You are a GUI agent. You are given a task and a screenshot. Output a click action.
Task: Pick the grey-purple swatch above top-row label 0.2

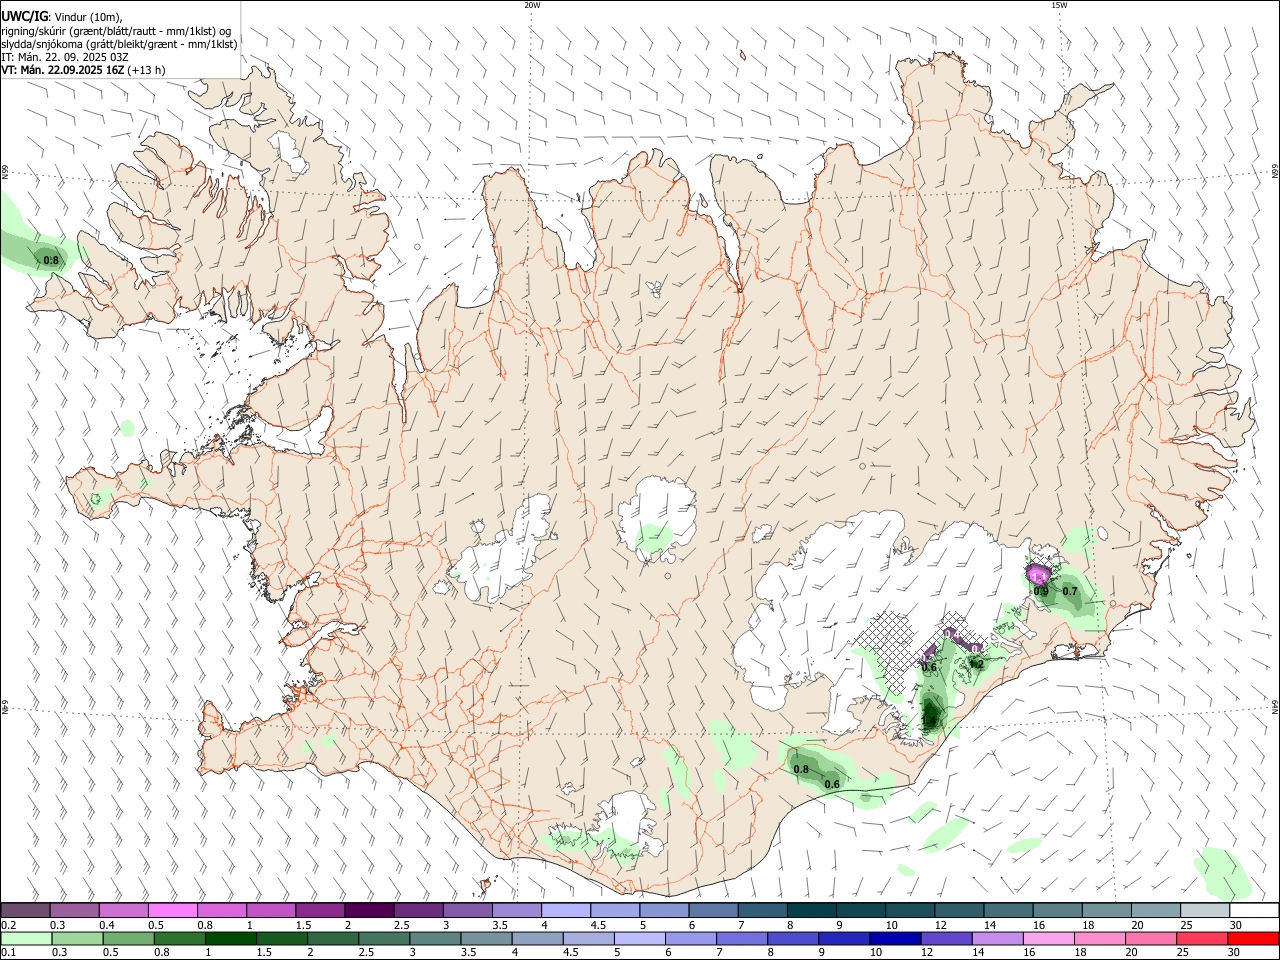pos(25,910)
